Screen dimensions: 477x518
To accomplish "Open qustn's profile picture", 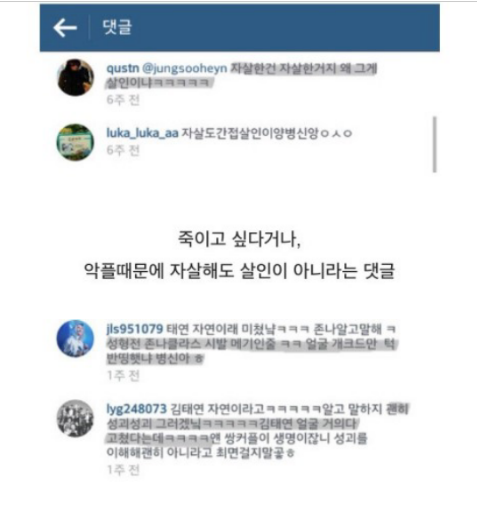I will [76, 77].
